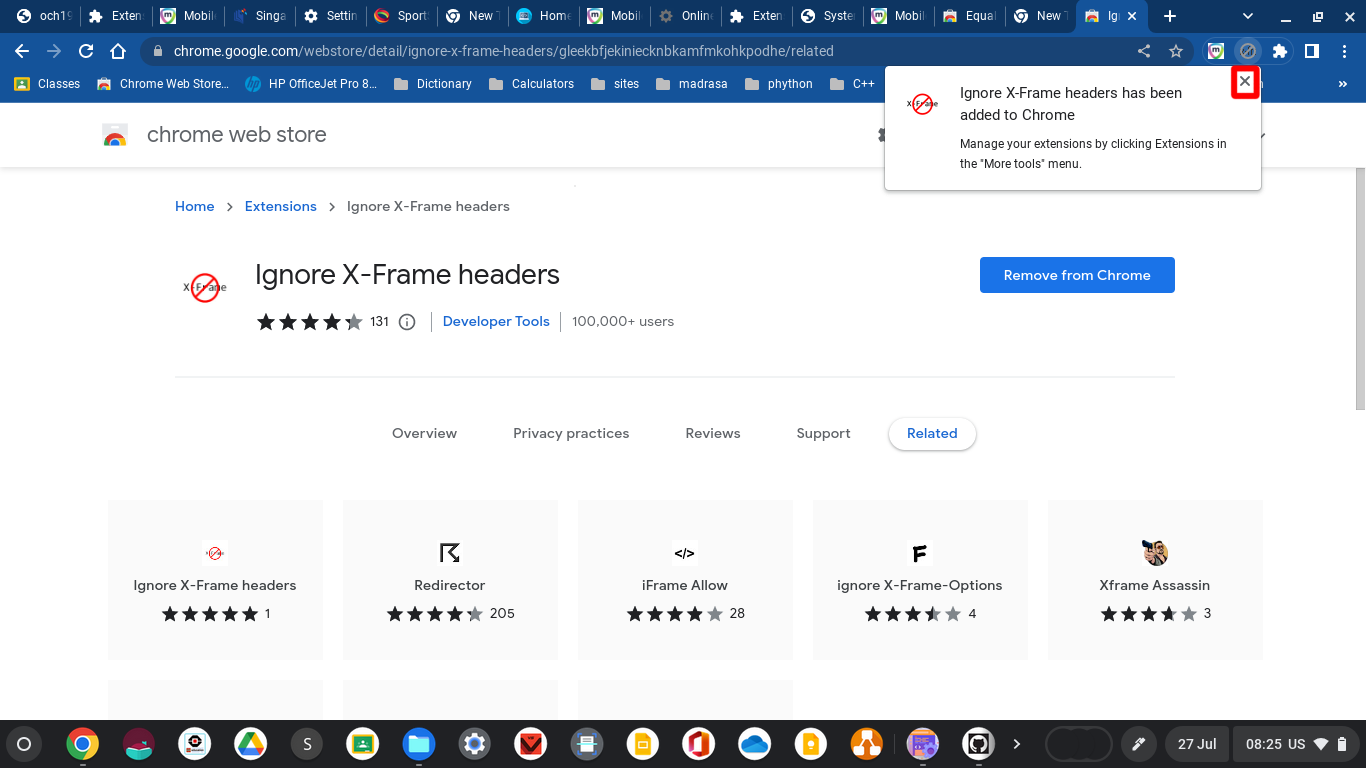Viewport: 1366px width, 768px height.
Task: Open Google Classroom from the shelf
Action: point(362,744)
